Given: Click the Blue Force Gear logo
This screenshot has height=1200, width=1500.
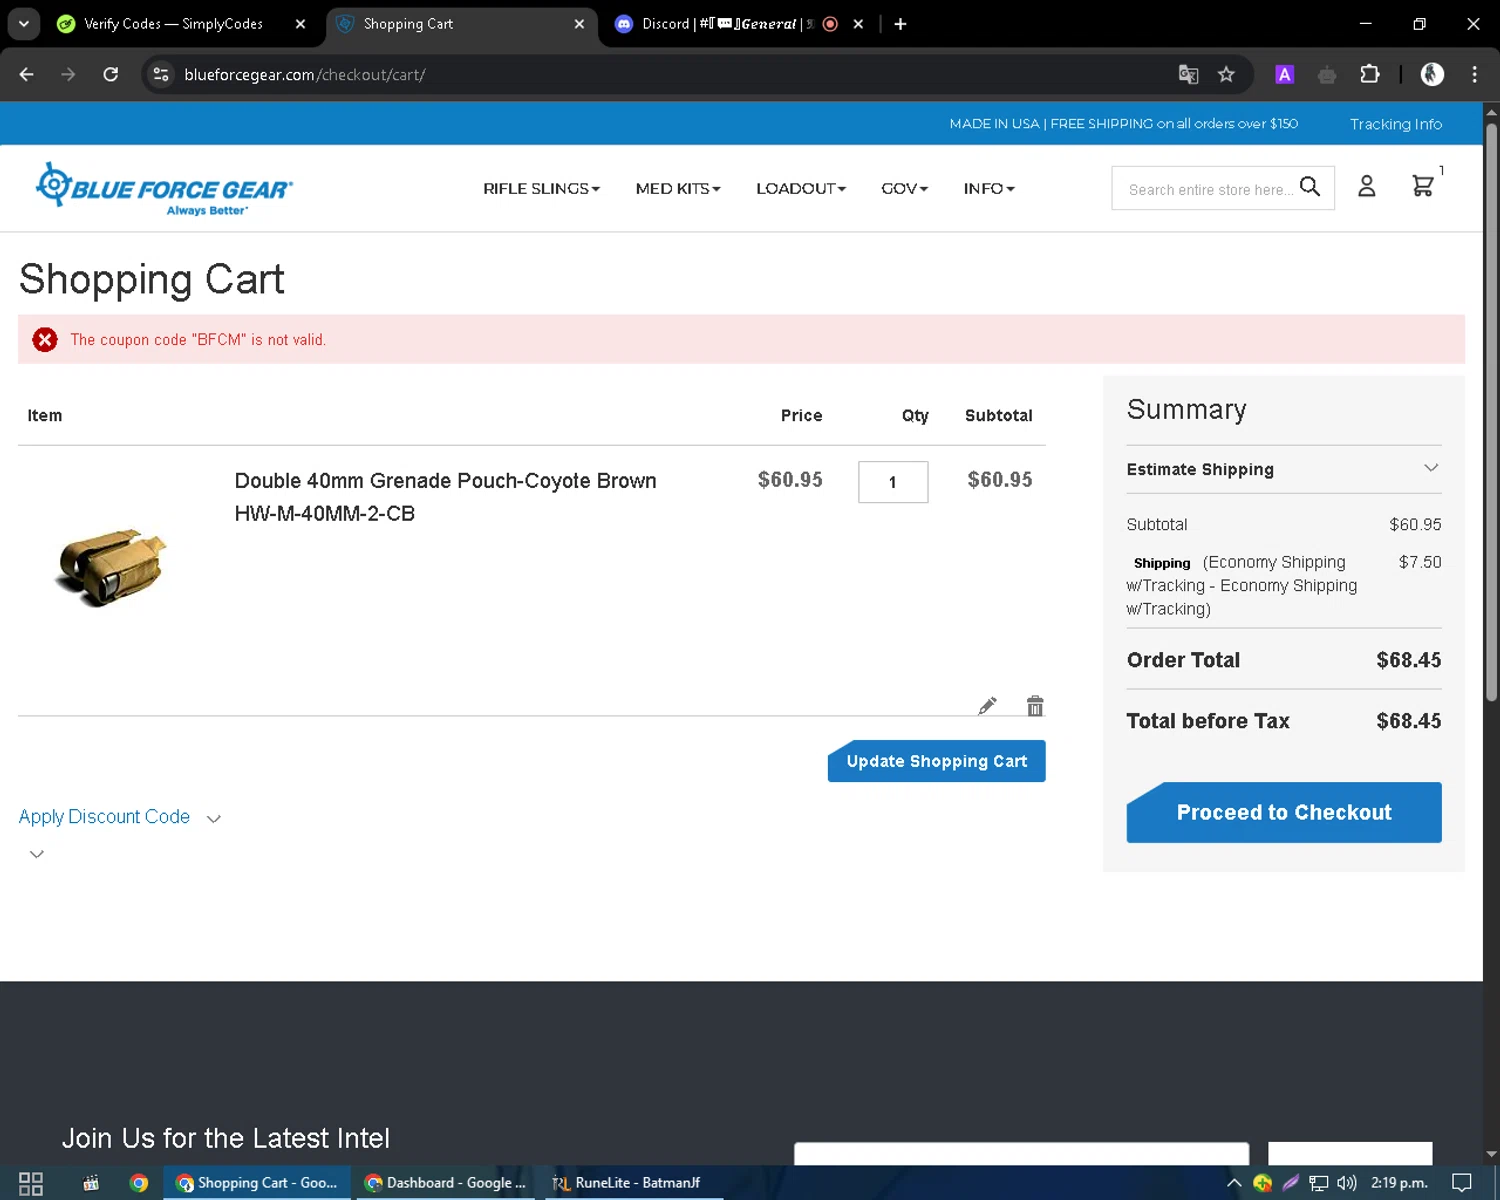Looking at the screenshot, I should click(x=164, y=188).
